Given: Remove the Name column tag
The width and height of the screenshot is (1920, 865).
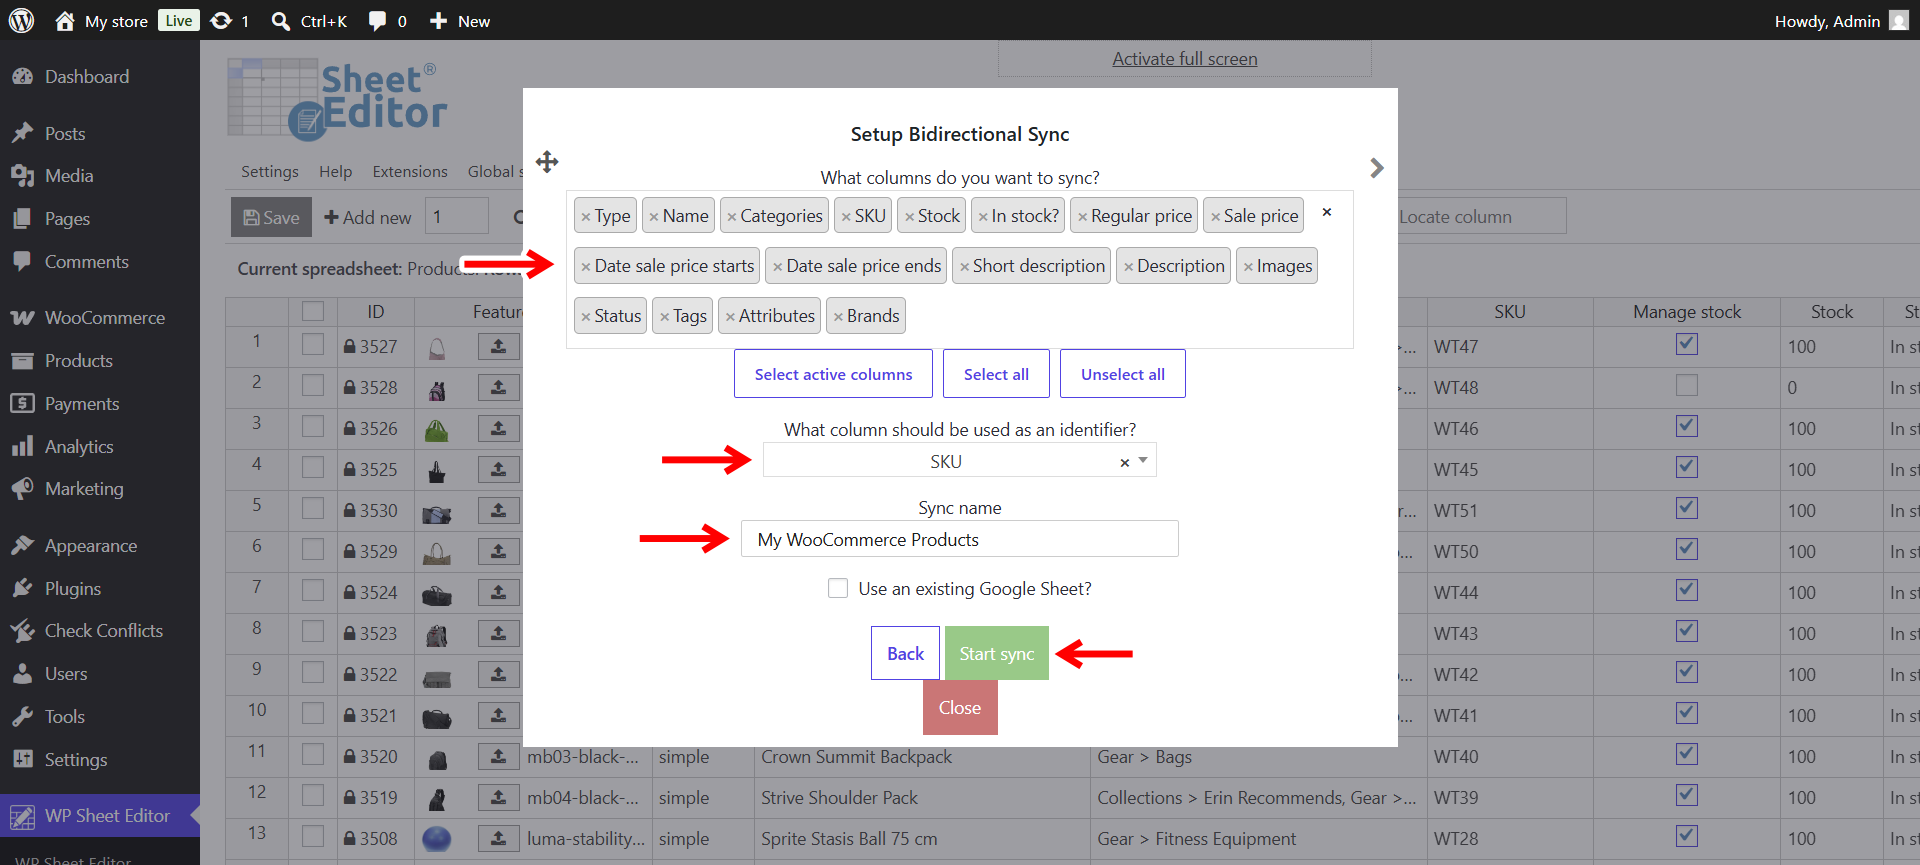Looking at the screenshot, I should click(654, 217).
